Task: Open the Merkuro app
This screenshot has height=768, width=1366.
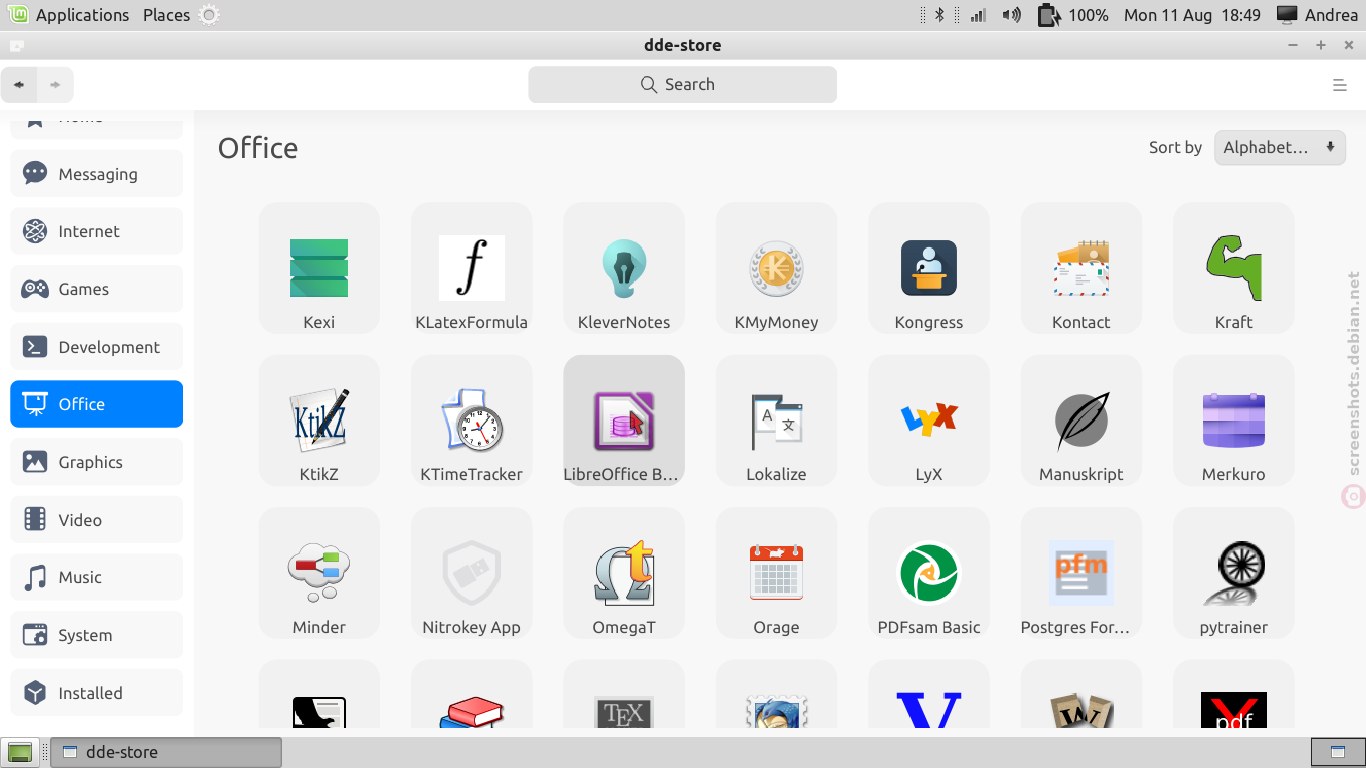Action: [1233, 420]
